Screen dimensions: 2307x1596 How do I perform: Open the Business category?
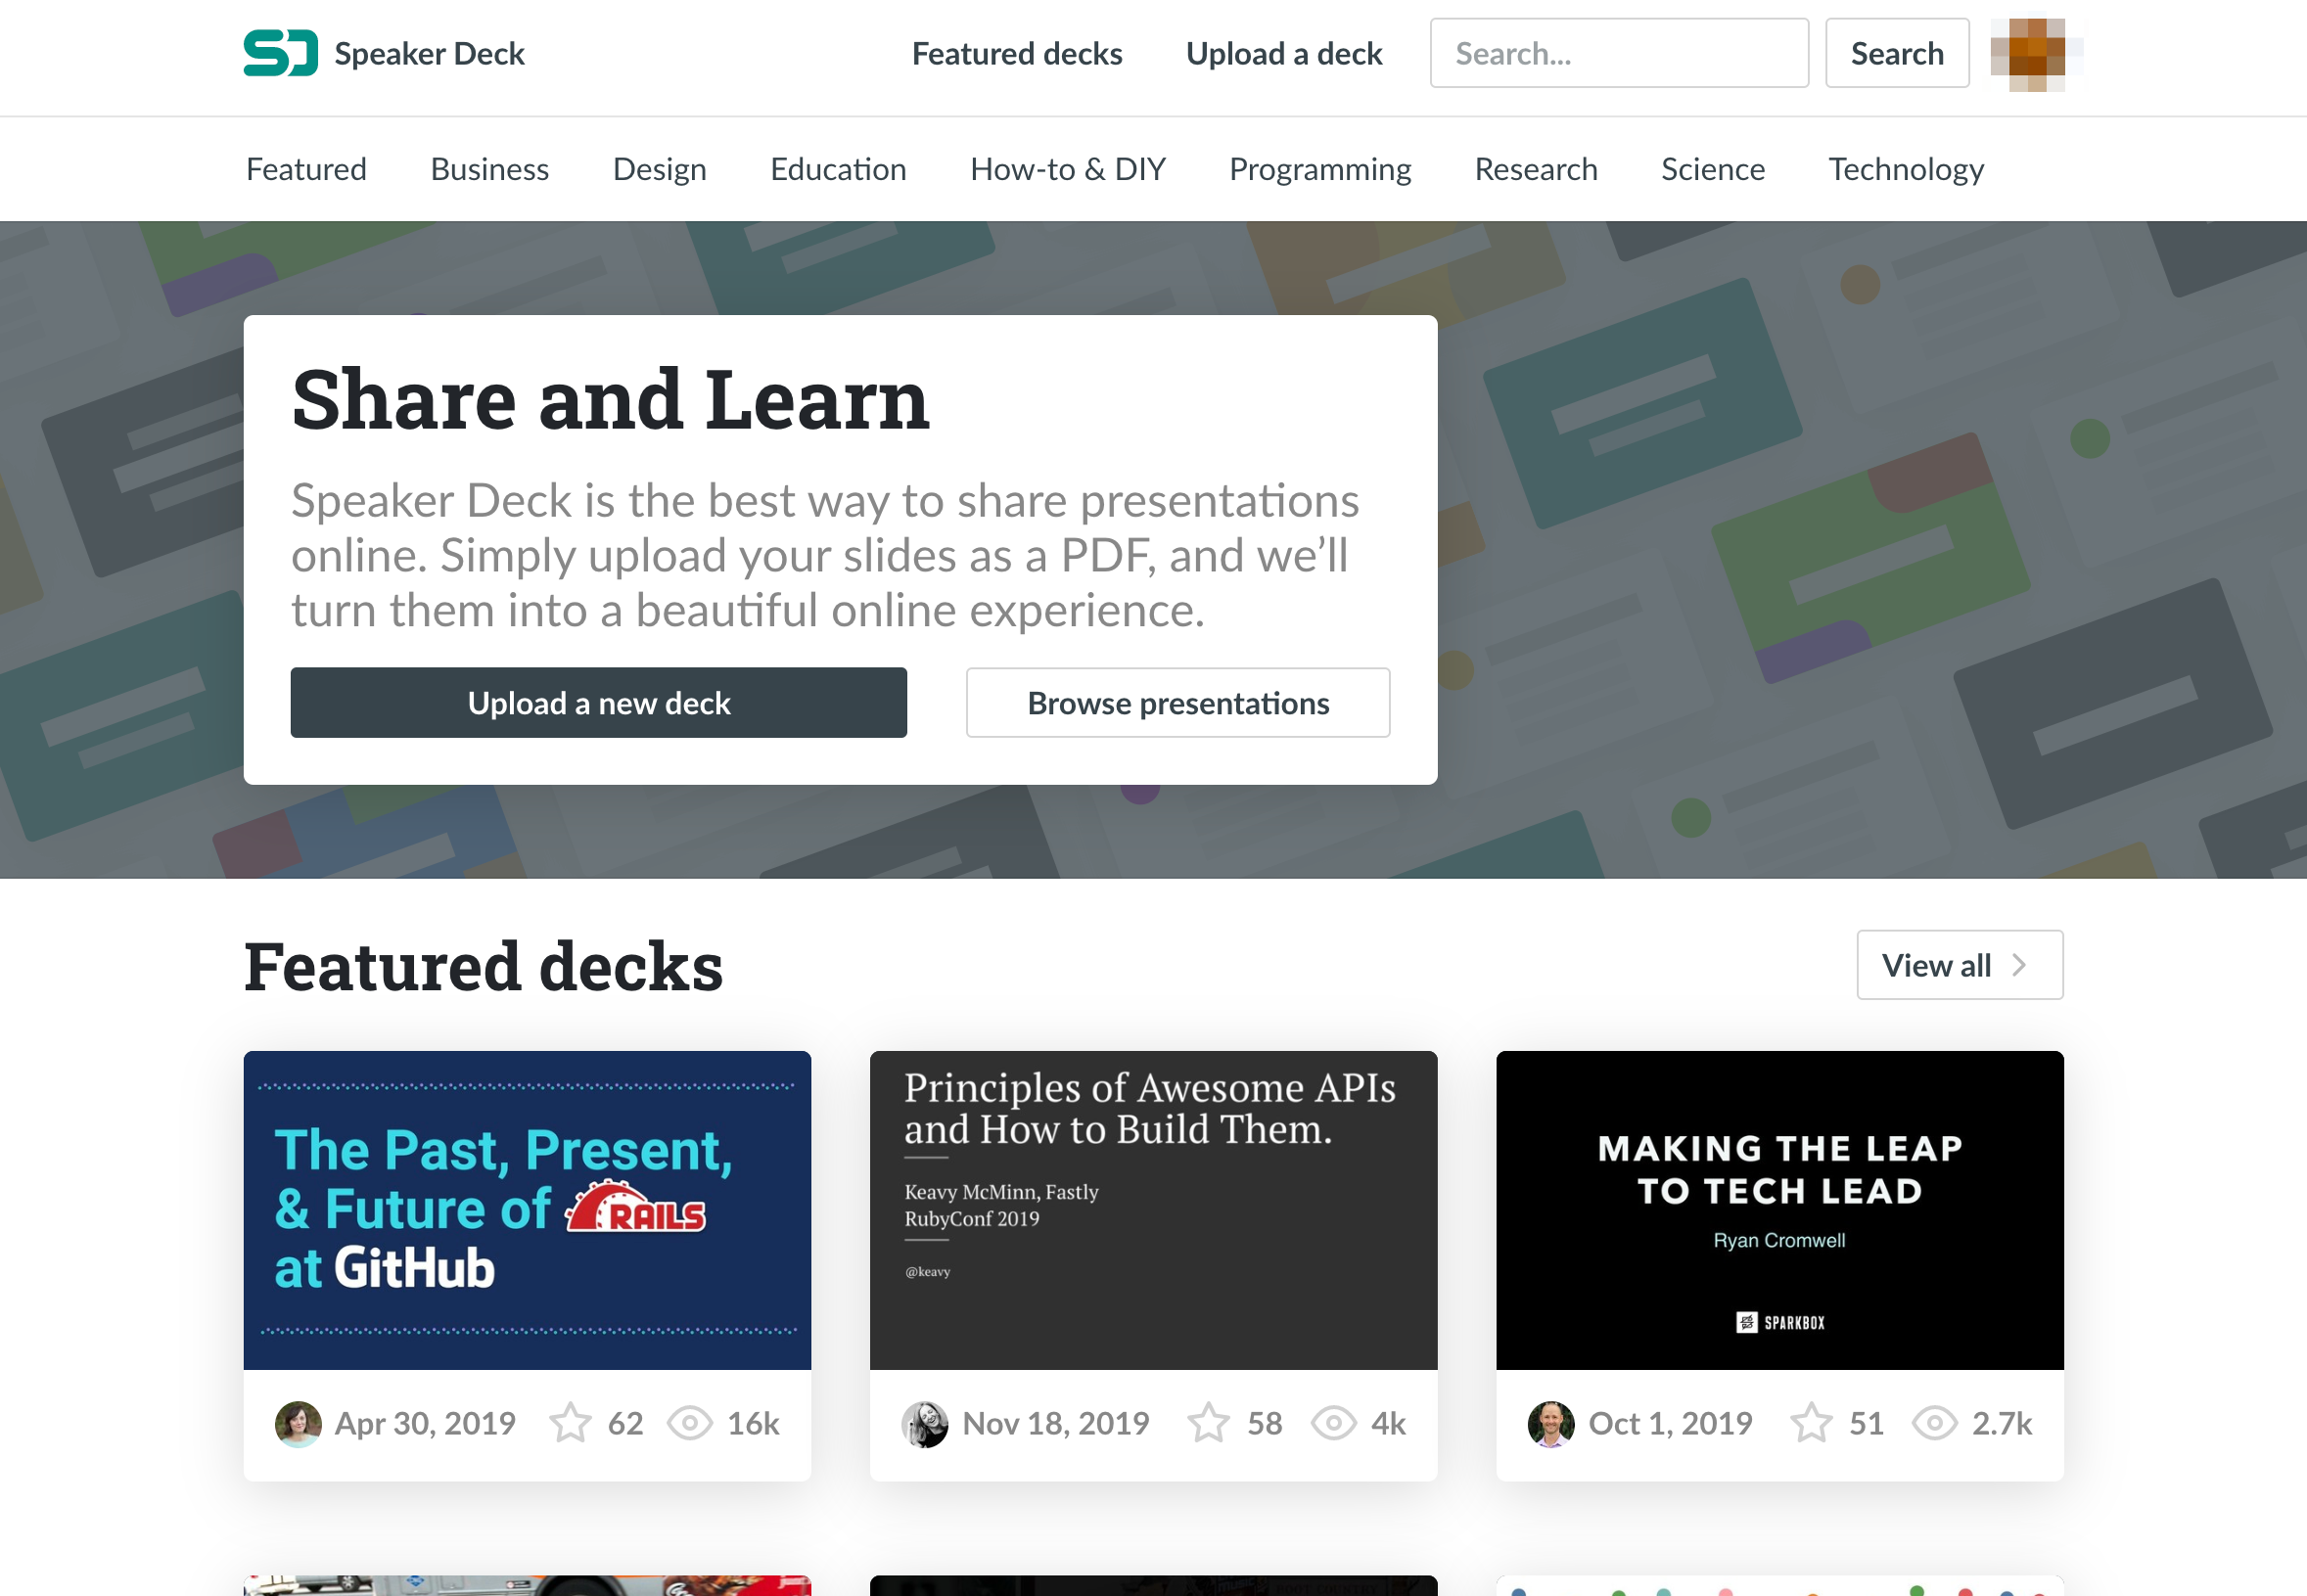coord(490,169)
